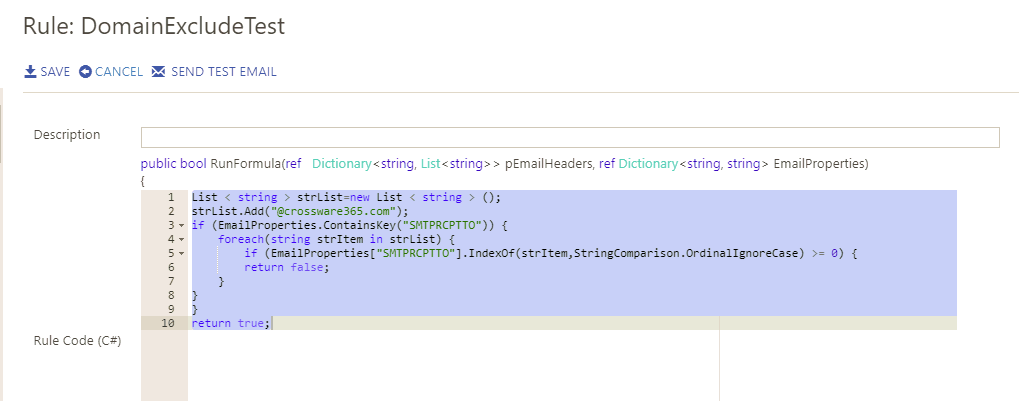The image size is (1019, 401).
Task: Click line number 10 in the gutter
Action: pos(168,323)
